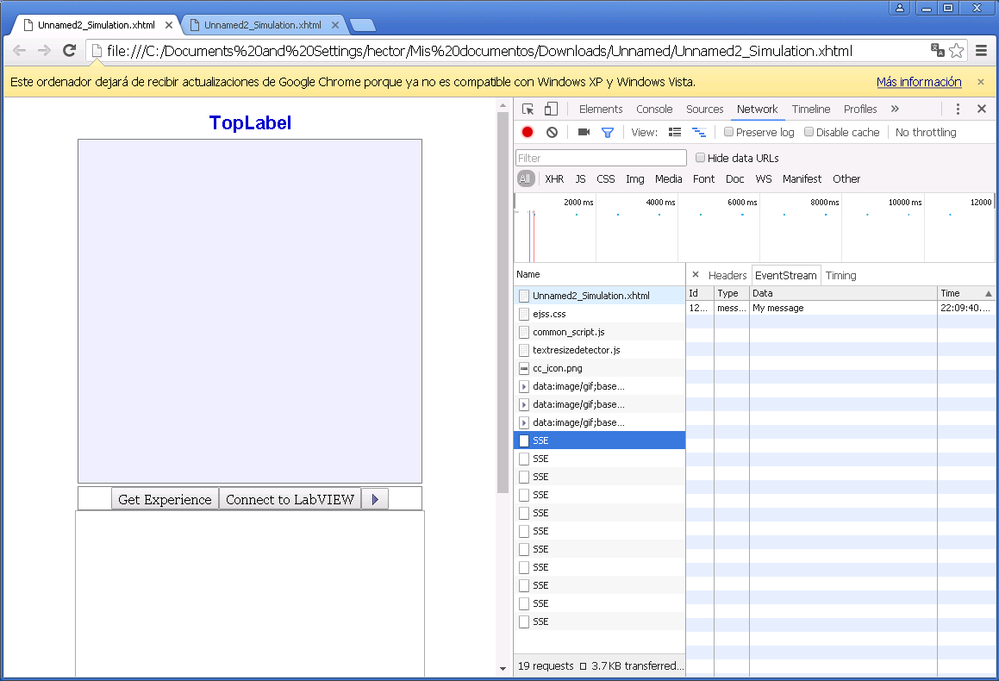Filter requests by WS type
Viewport: 999px width, 681px height.
pyautogui.click(x=763, y=179)
